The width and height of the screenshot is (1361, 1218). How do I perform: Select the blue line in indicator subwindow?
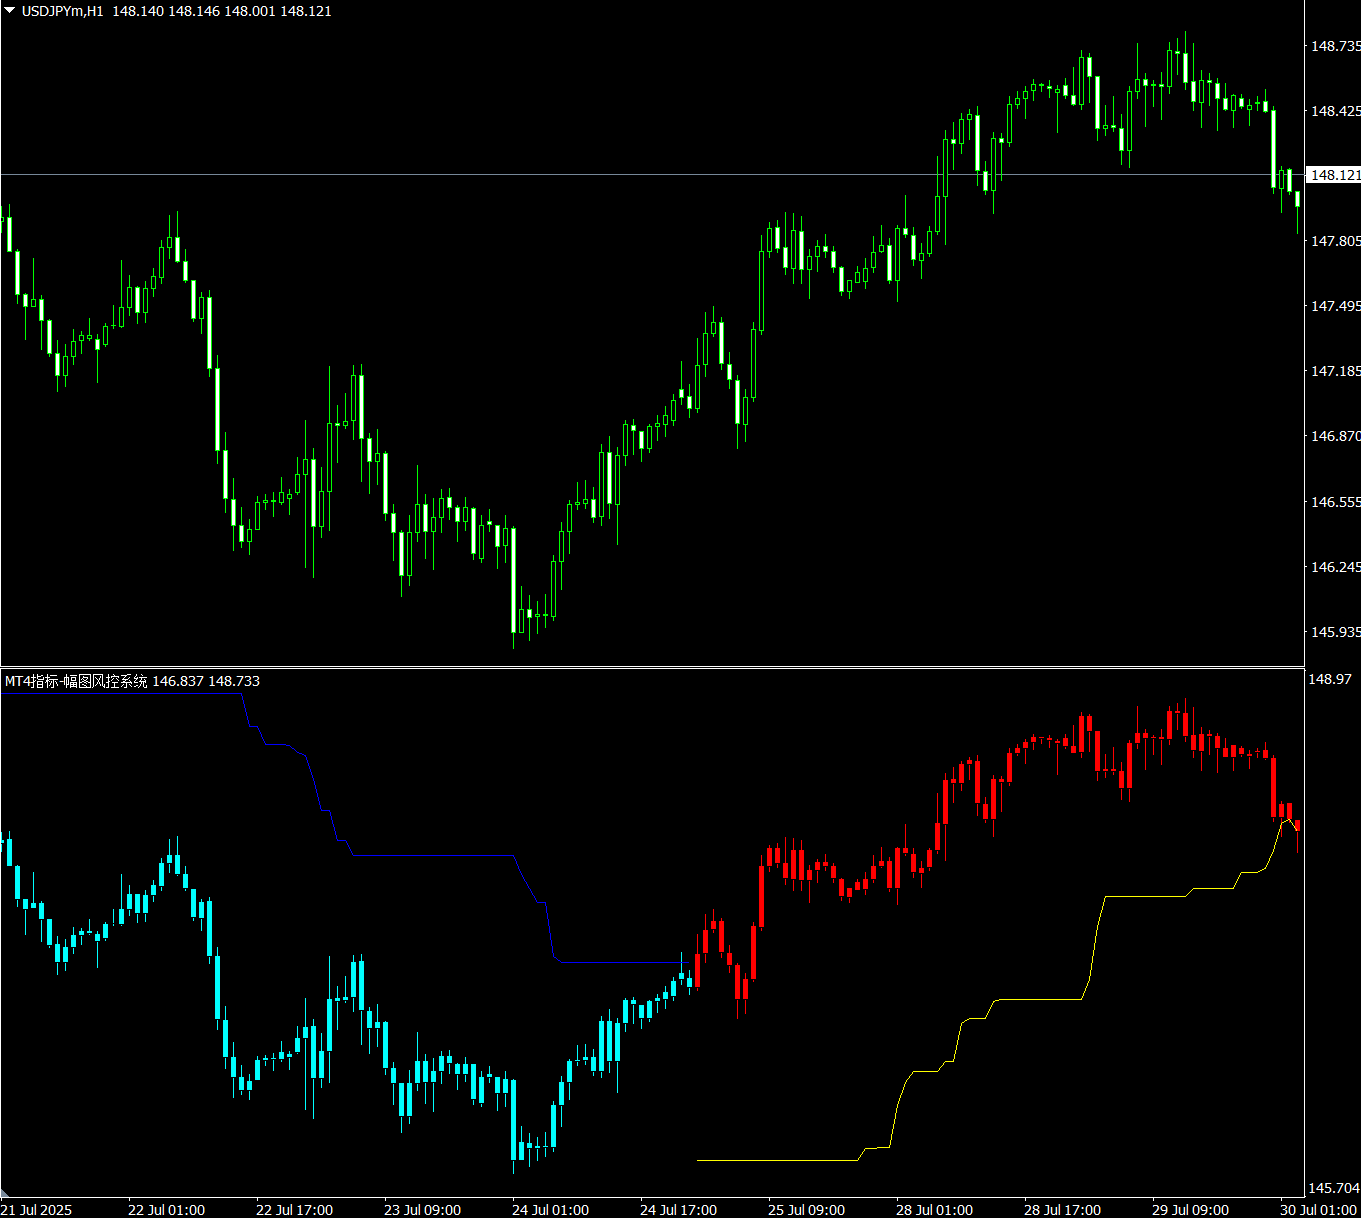click(430, 856)
